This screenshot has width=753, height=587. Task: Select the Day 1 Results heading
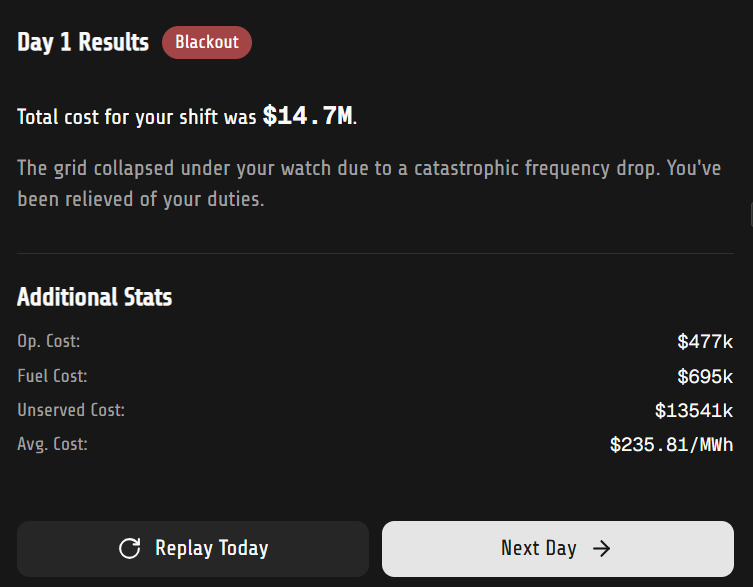83,43
